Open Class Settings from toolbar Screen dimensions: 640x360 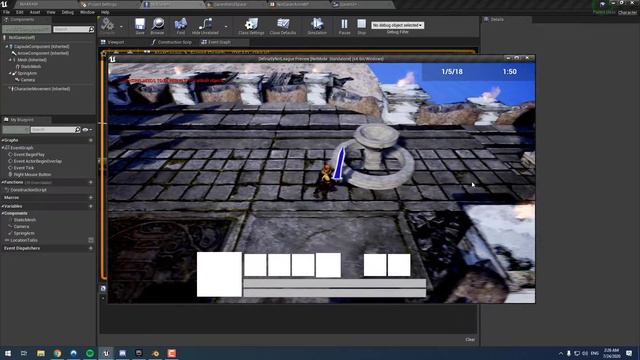click(x=251, y=25)
